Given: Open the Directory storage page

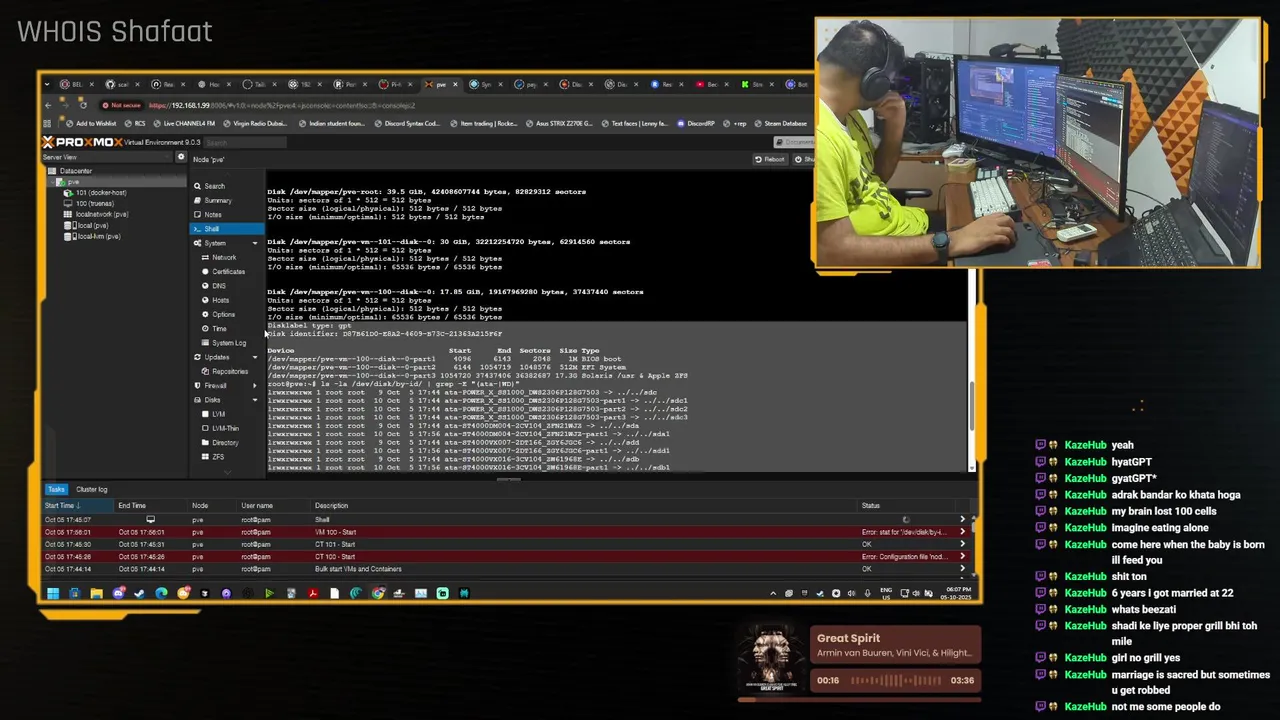Looking at the screenshot, I should tap(225, 442).
